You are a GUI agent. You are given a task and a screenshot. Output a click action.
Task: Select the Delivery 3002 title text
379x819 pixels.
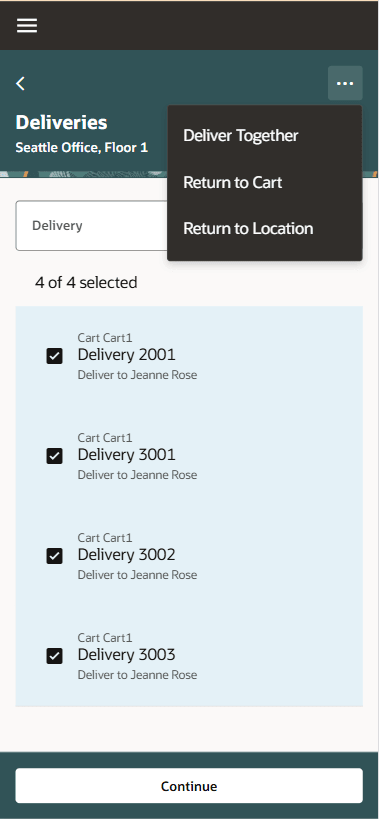pos(126,555)
